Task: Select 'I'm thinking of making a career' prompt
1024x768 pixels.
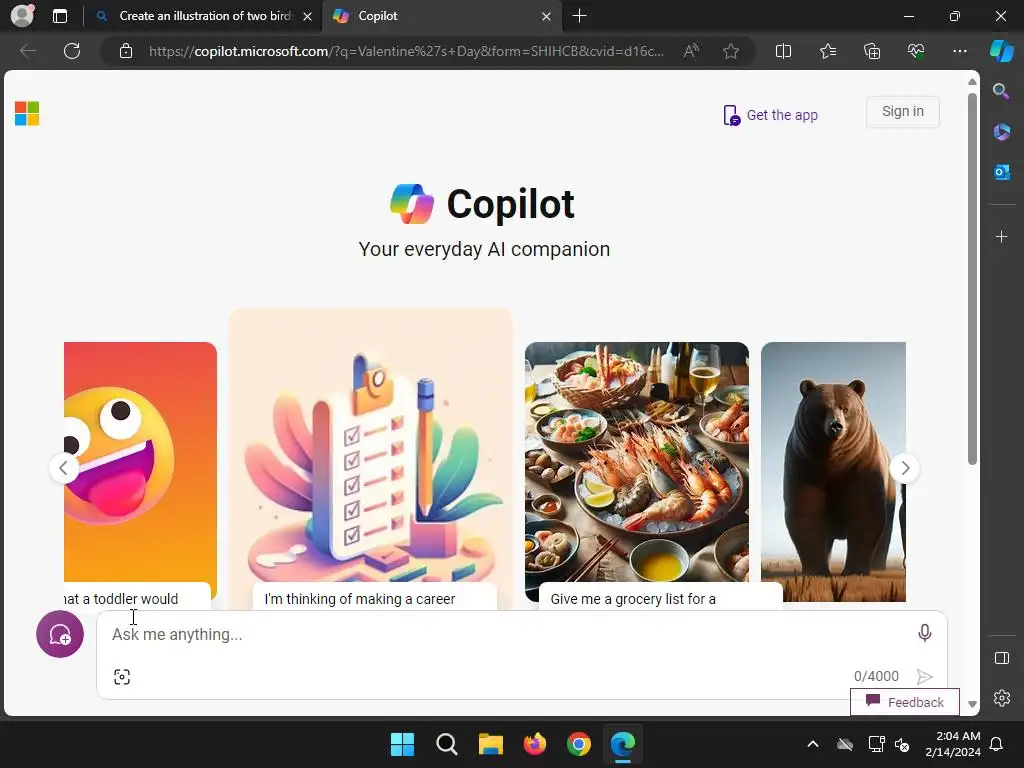Action: tap(360, 599)
